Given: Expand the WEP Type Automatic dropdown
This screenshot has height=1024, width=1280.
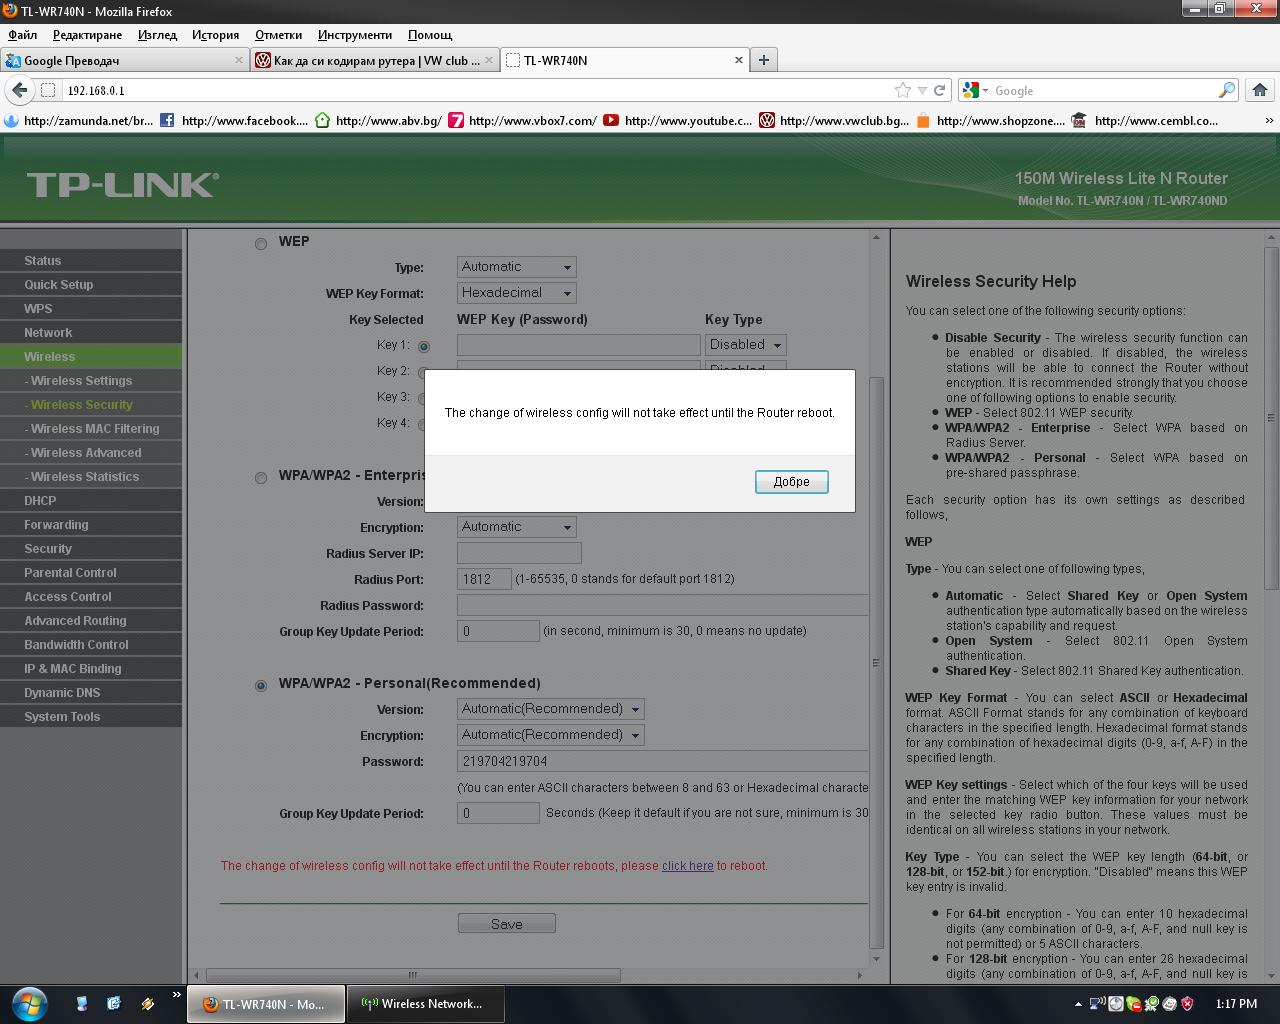Looking at the screenshot, I should tap(516, 267).
